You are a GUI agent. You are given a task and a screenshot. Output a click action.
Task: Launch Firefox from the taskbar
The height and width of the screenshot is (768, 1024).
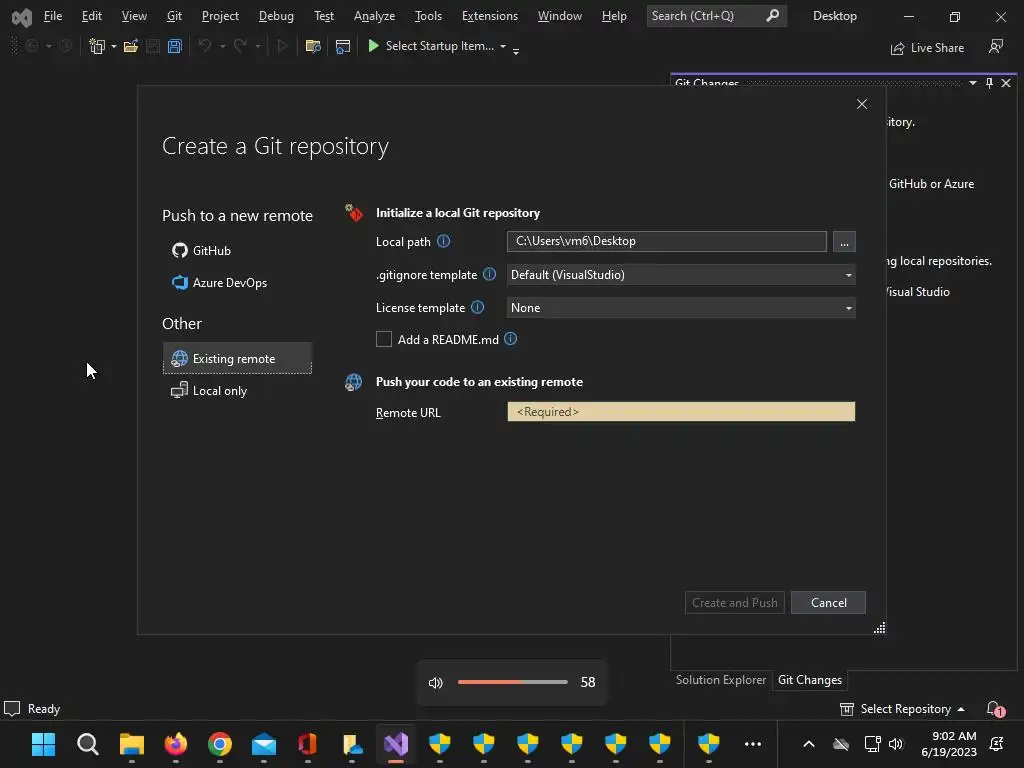pos(176,744)
